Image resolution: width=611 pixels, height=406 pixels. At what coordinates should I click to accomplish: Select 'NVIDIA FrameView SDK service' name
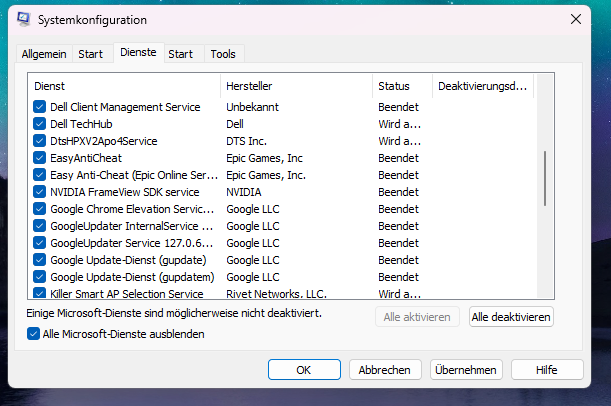[x=125, y=192]
